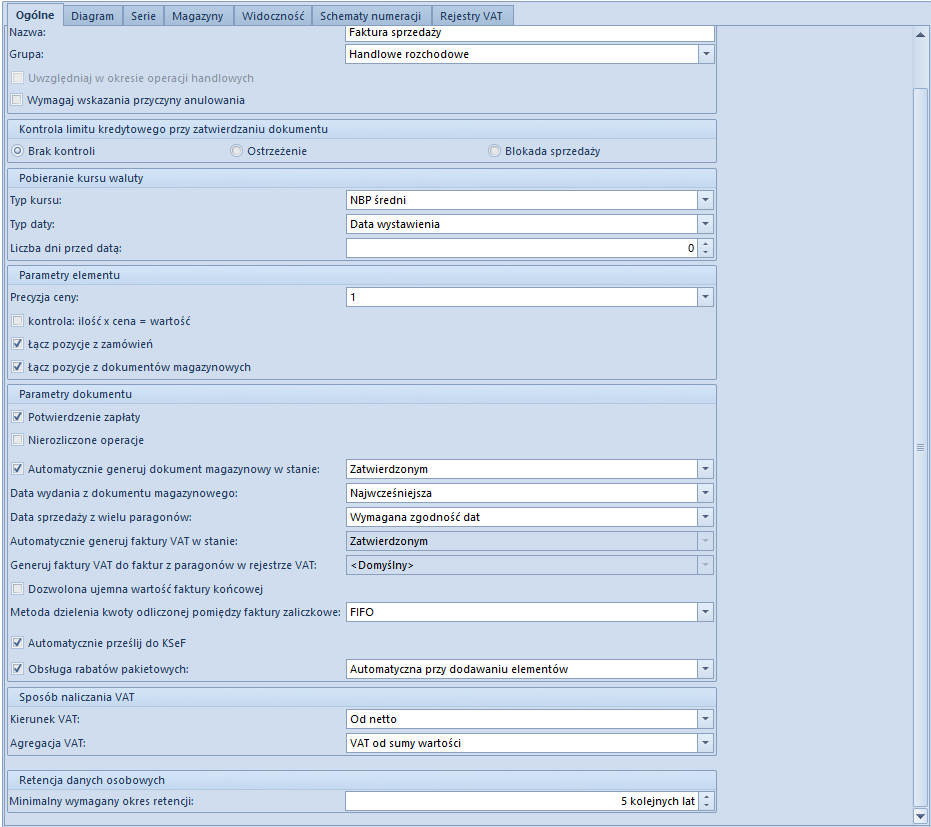Click the Nazwa text field

(530, 33)
